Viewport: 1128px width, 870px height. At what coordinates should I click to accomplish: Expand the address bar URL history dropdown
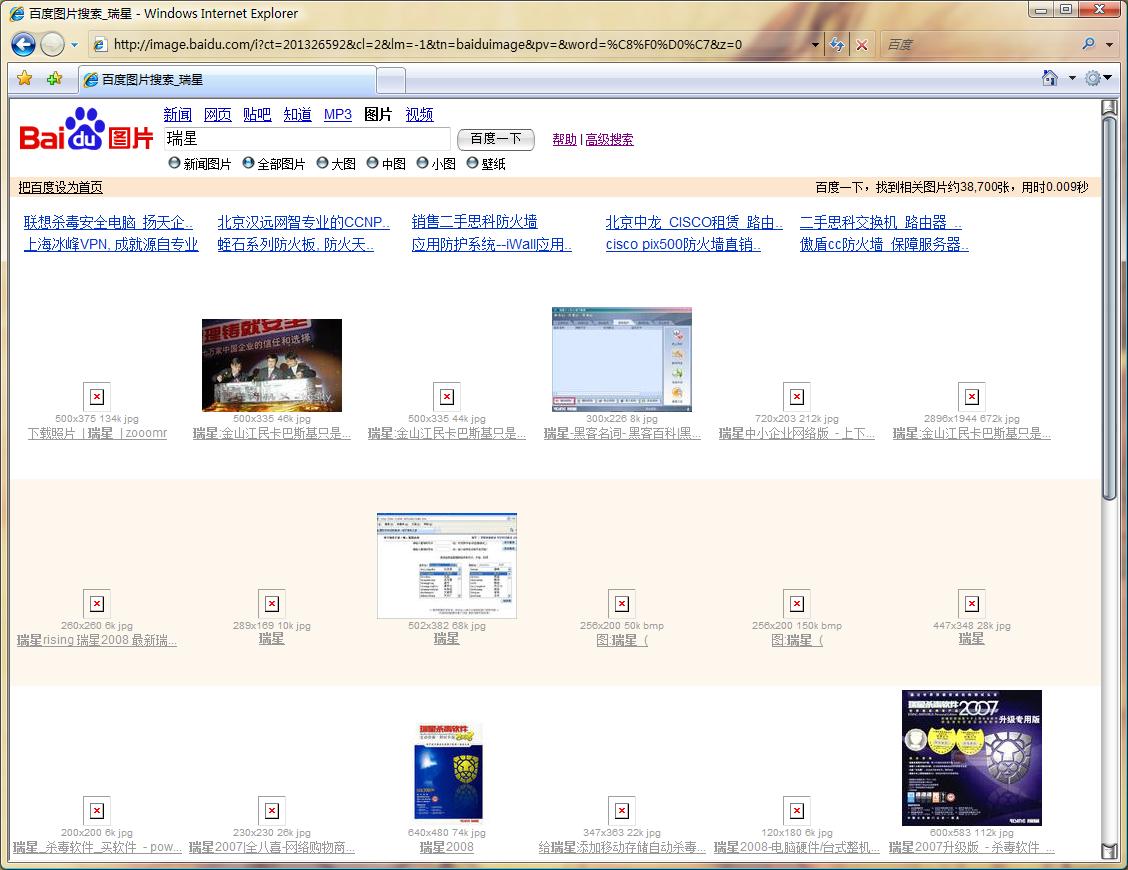coord(815,45)
